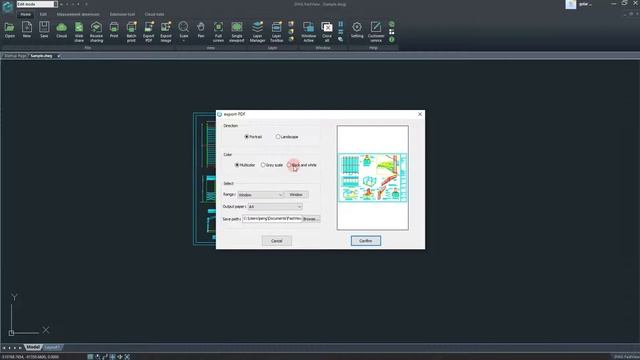Image resolution: width=640 pixels, height=360 pixels.
Task: Switch to the Model layout tab
Action: [33, 347]
